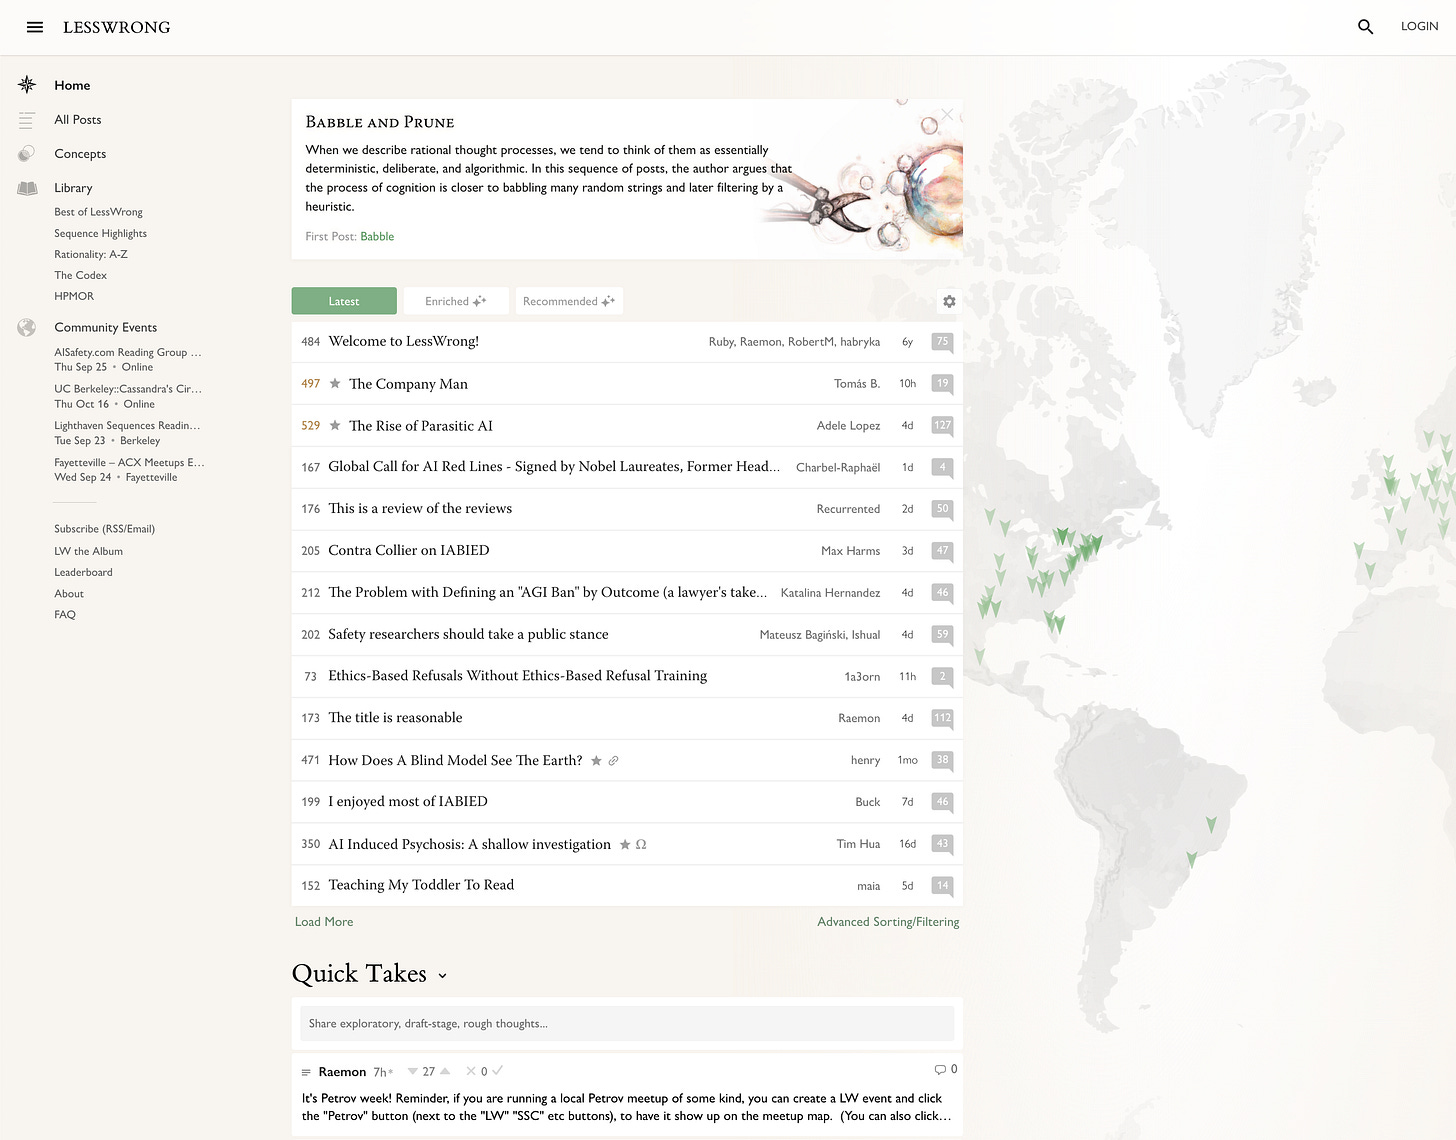Open comments bubble for The title is reasonable
Screen dimensions: 1456x1140
pos(942,718)
